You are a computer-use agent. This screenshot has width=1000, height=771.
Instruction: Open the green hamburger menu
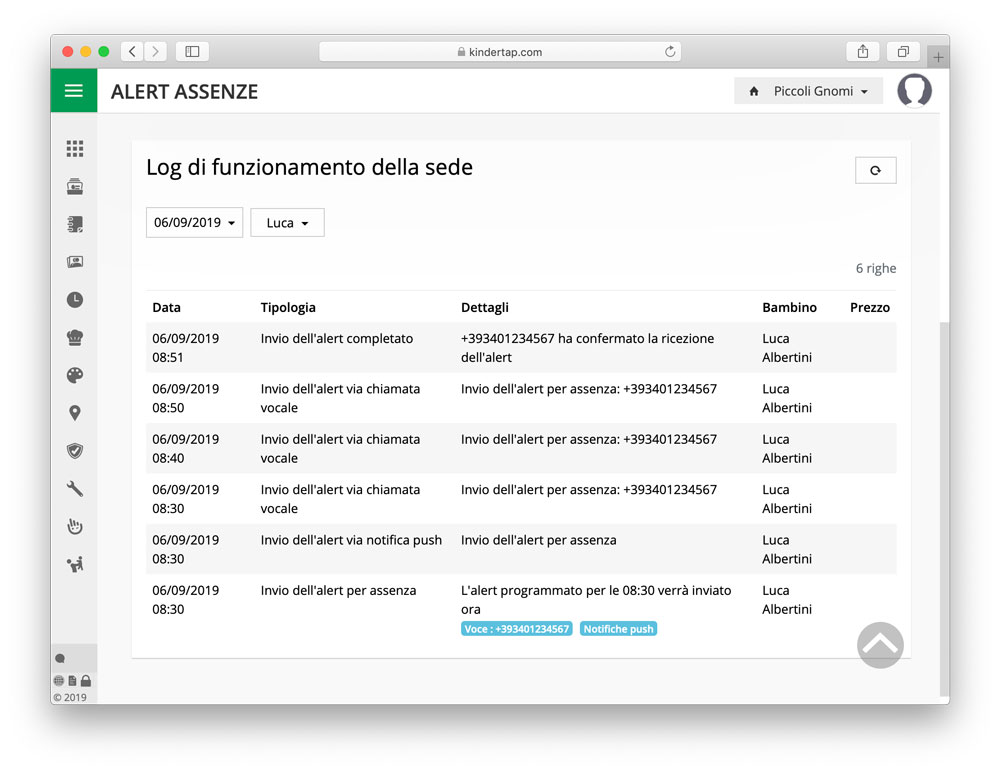click(x=73, y=91)
